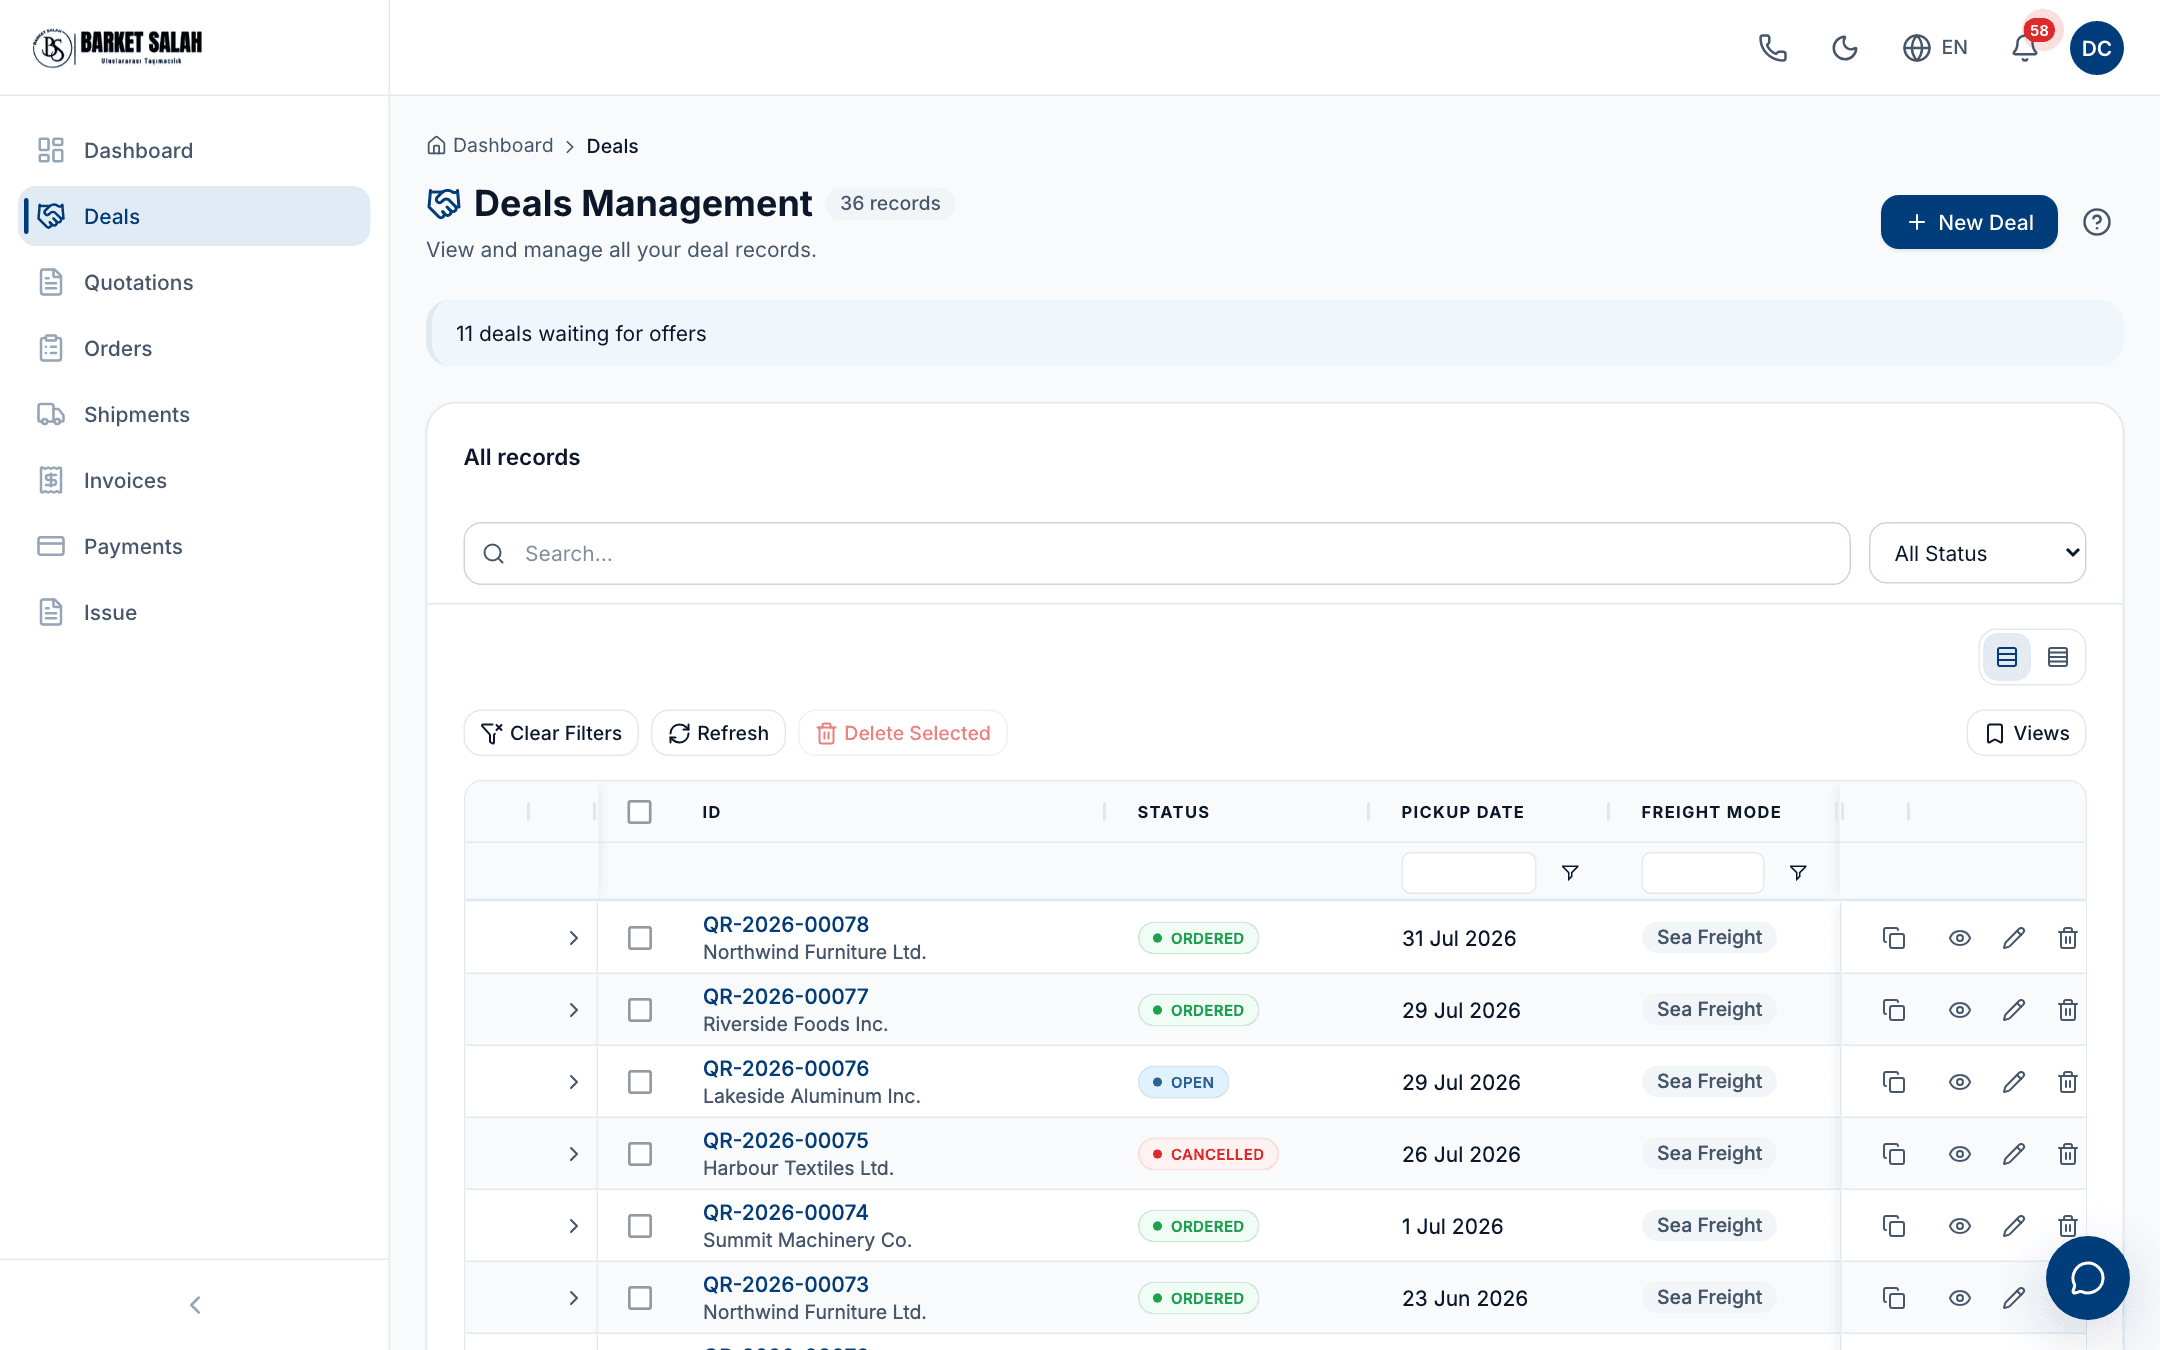This screenshot has width=2160, height=1350.
Task: Follow the Dashboard breadcrumb link
Action: pyautogui.click(x=490, y=145)
